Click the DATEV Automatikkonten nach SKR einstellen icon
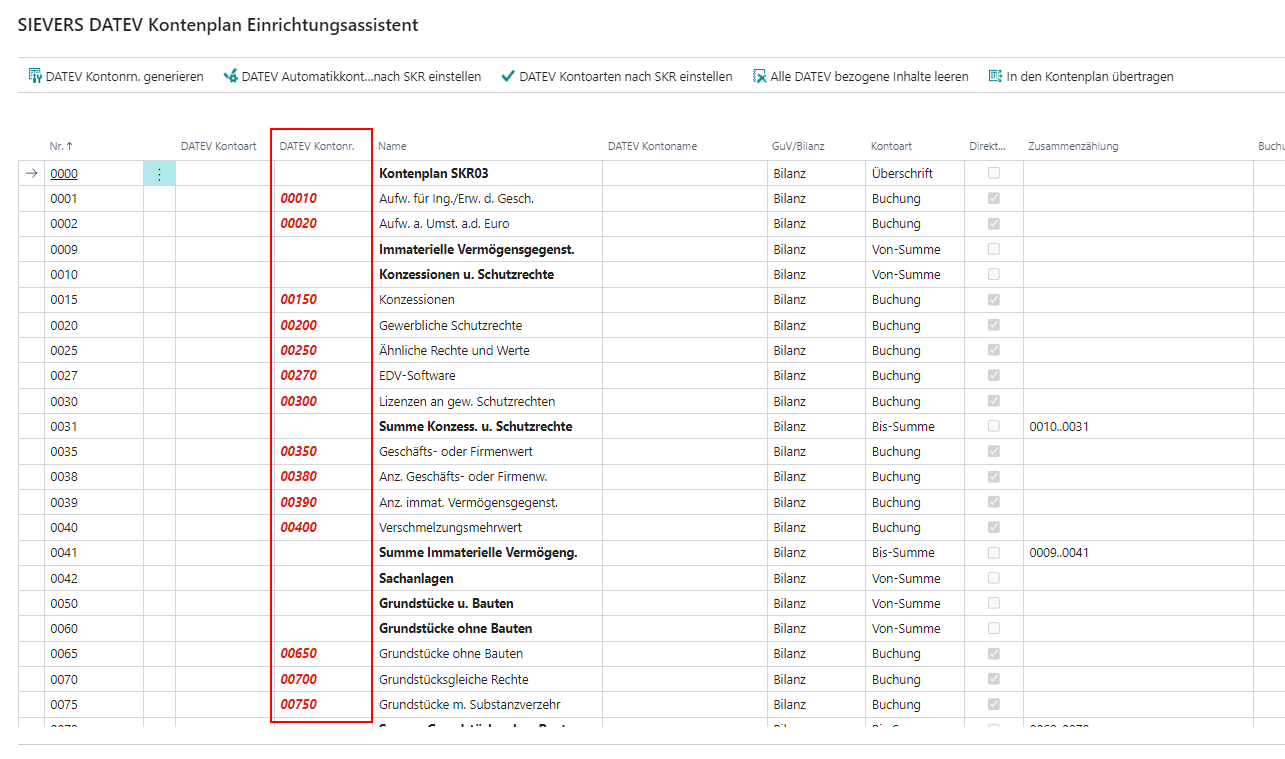 coord(231,76)
